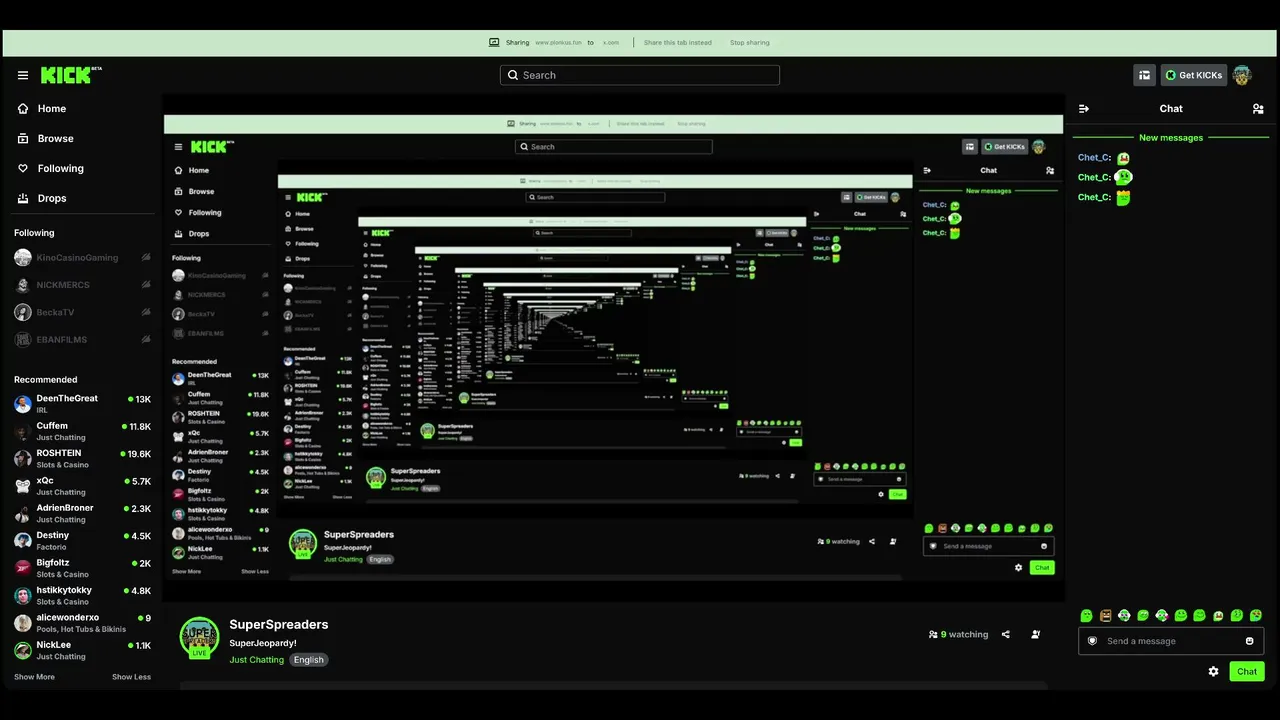
Task: Click the BeckaTV avatar
Action: (23, 312)
